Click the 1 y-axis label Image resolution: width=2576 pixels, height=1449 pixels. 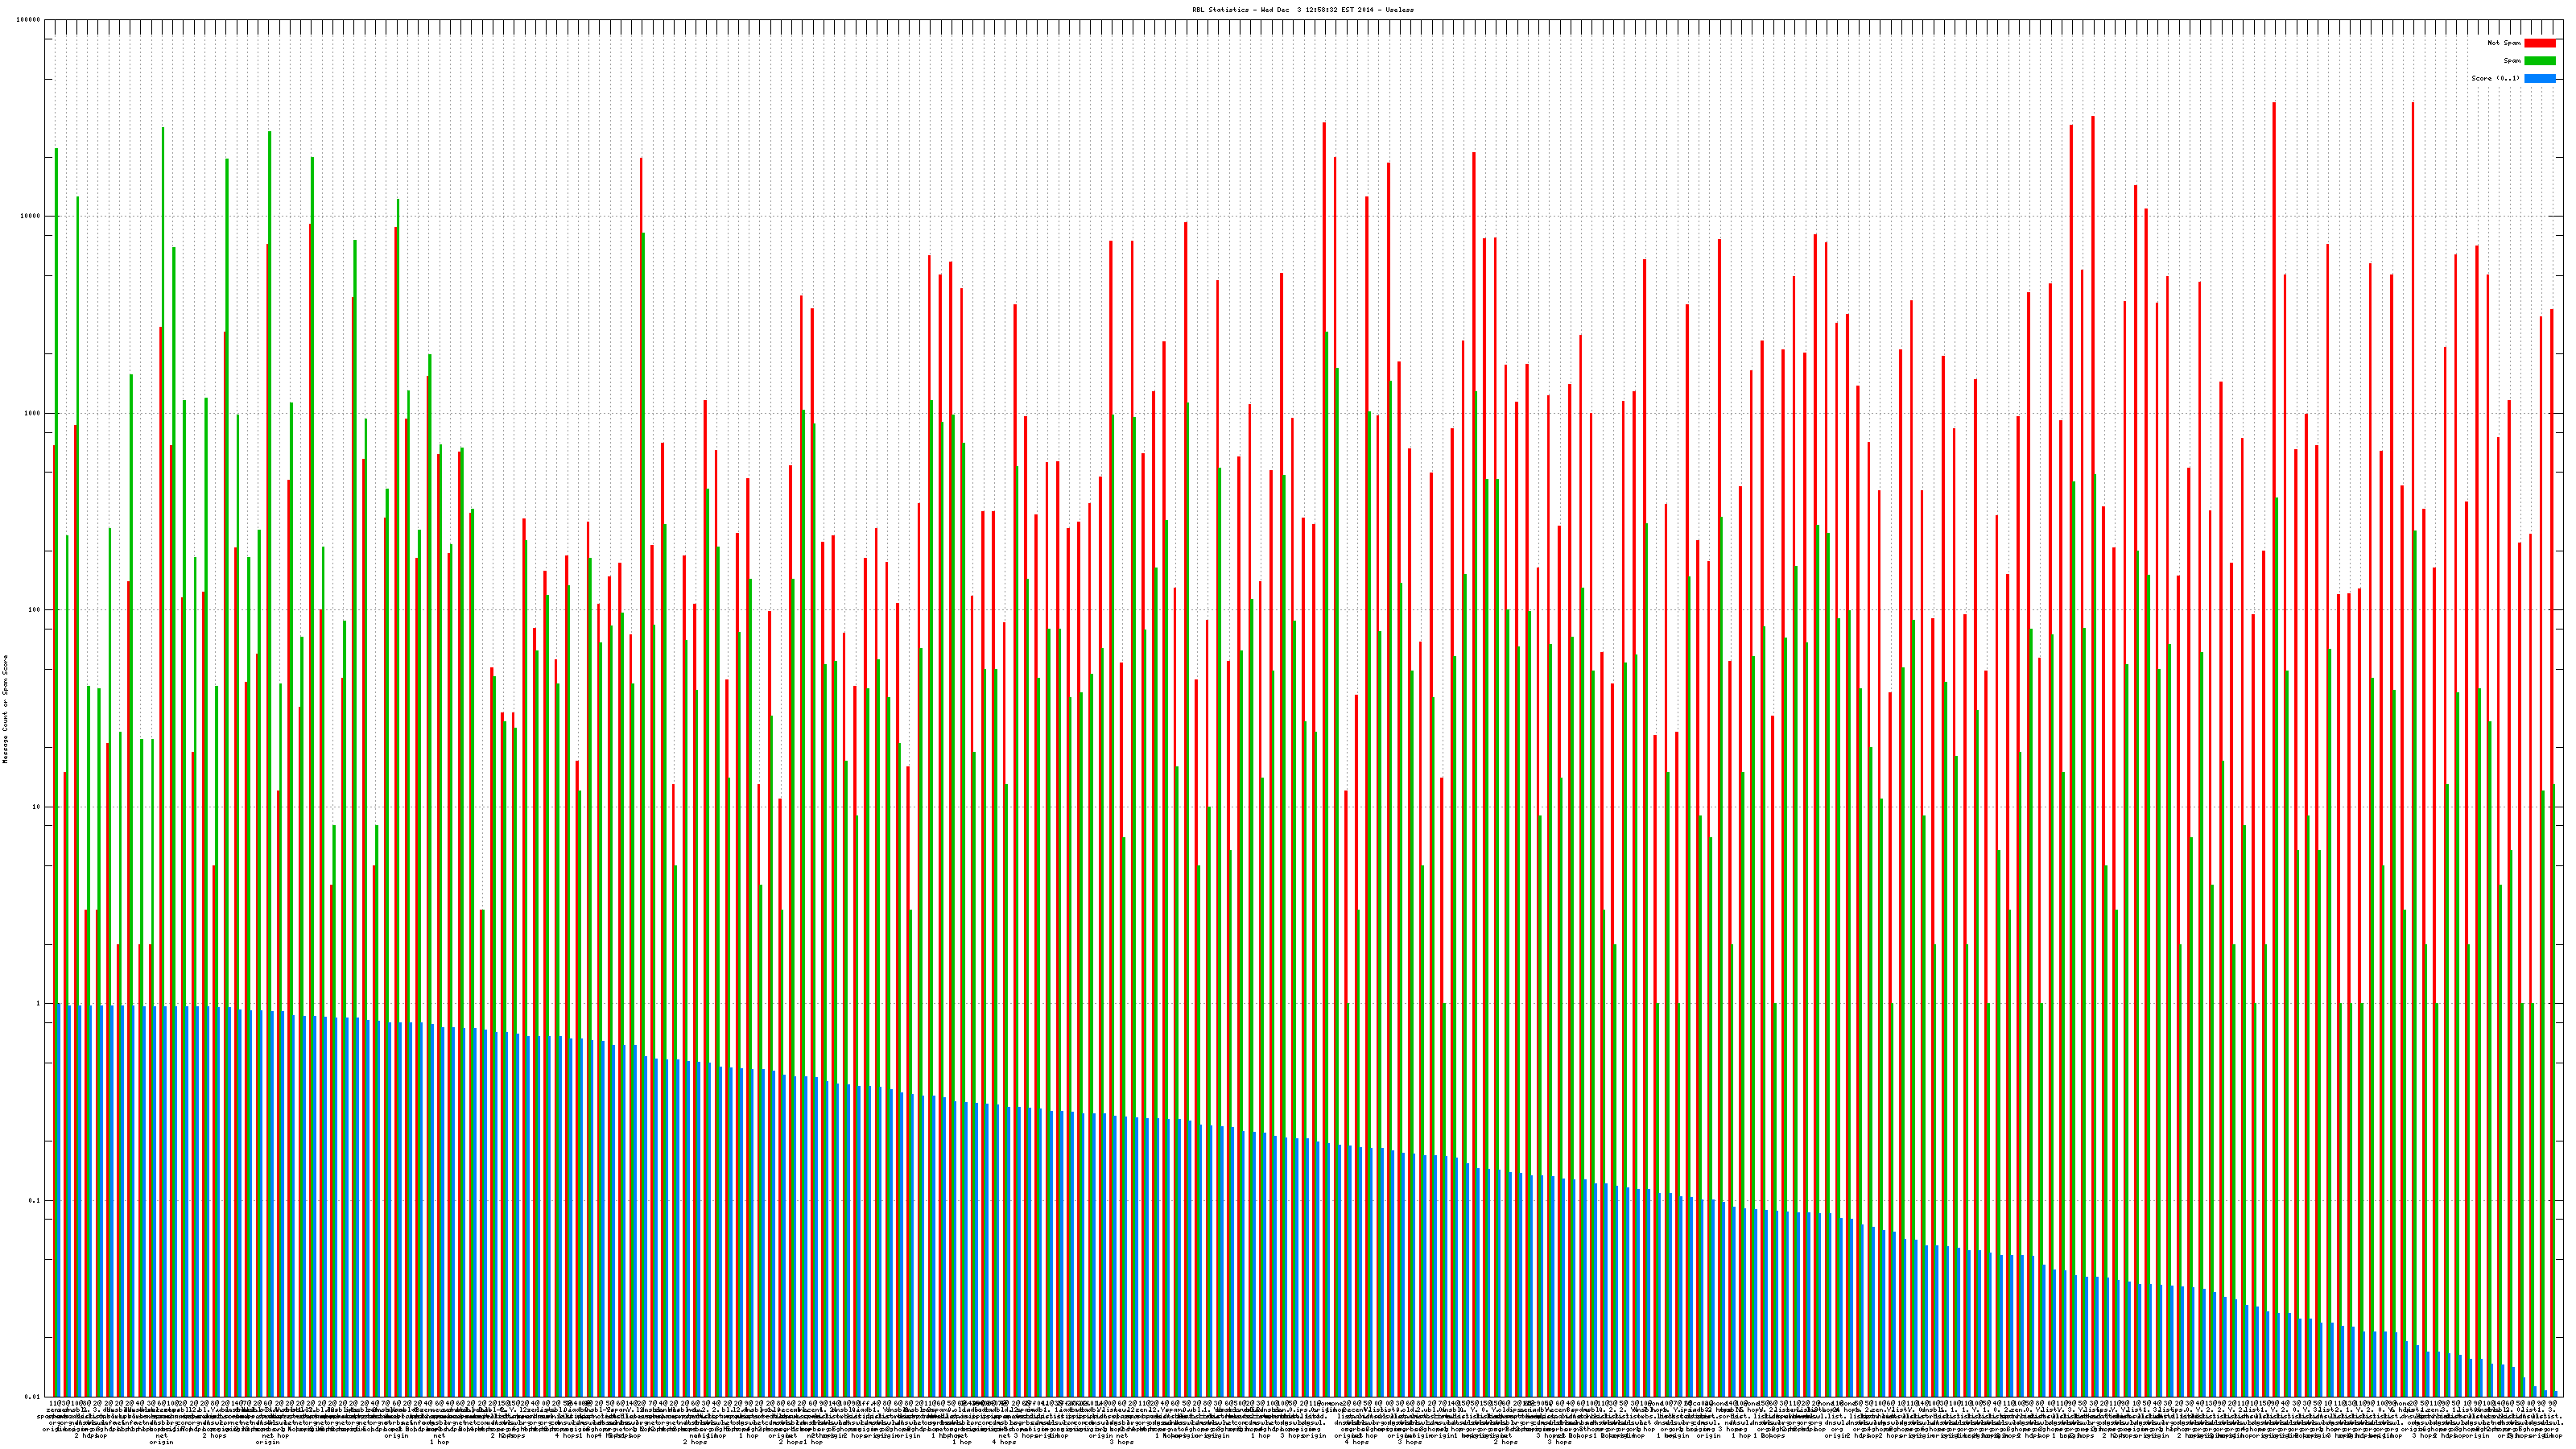point(39,1003)
